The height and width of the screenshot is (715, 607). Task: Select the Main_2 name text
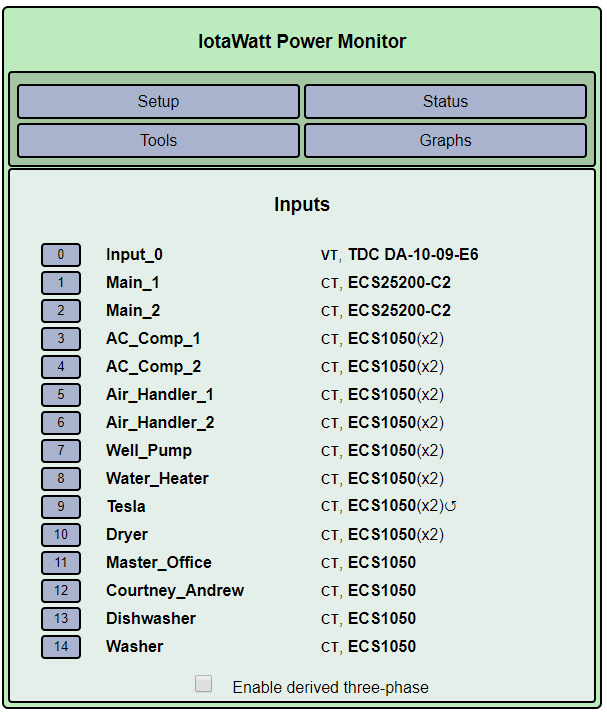133,311
